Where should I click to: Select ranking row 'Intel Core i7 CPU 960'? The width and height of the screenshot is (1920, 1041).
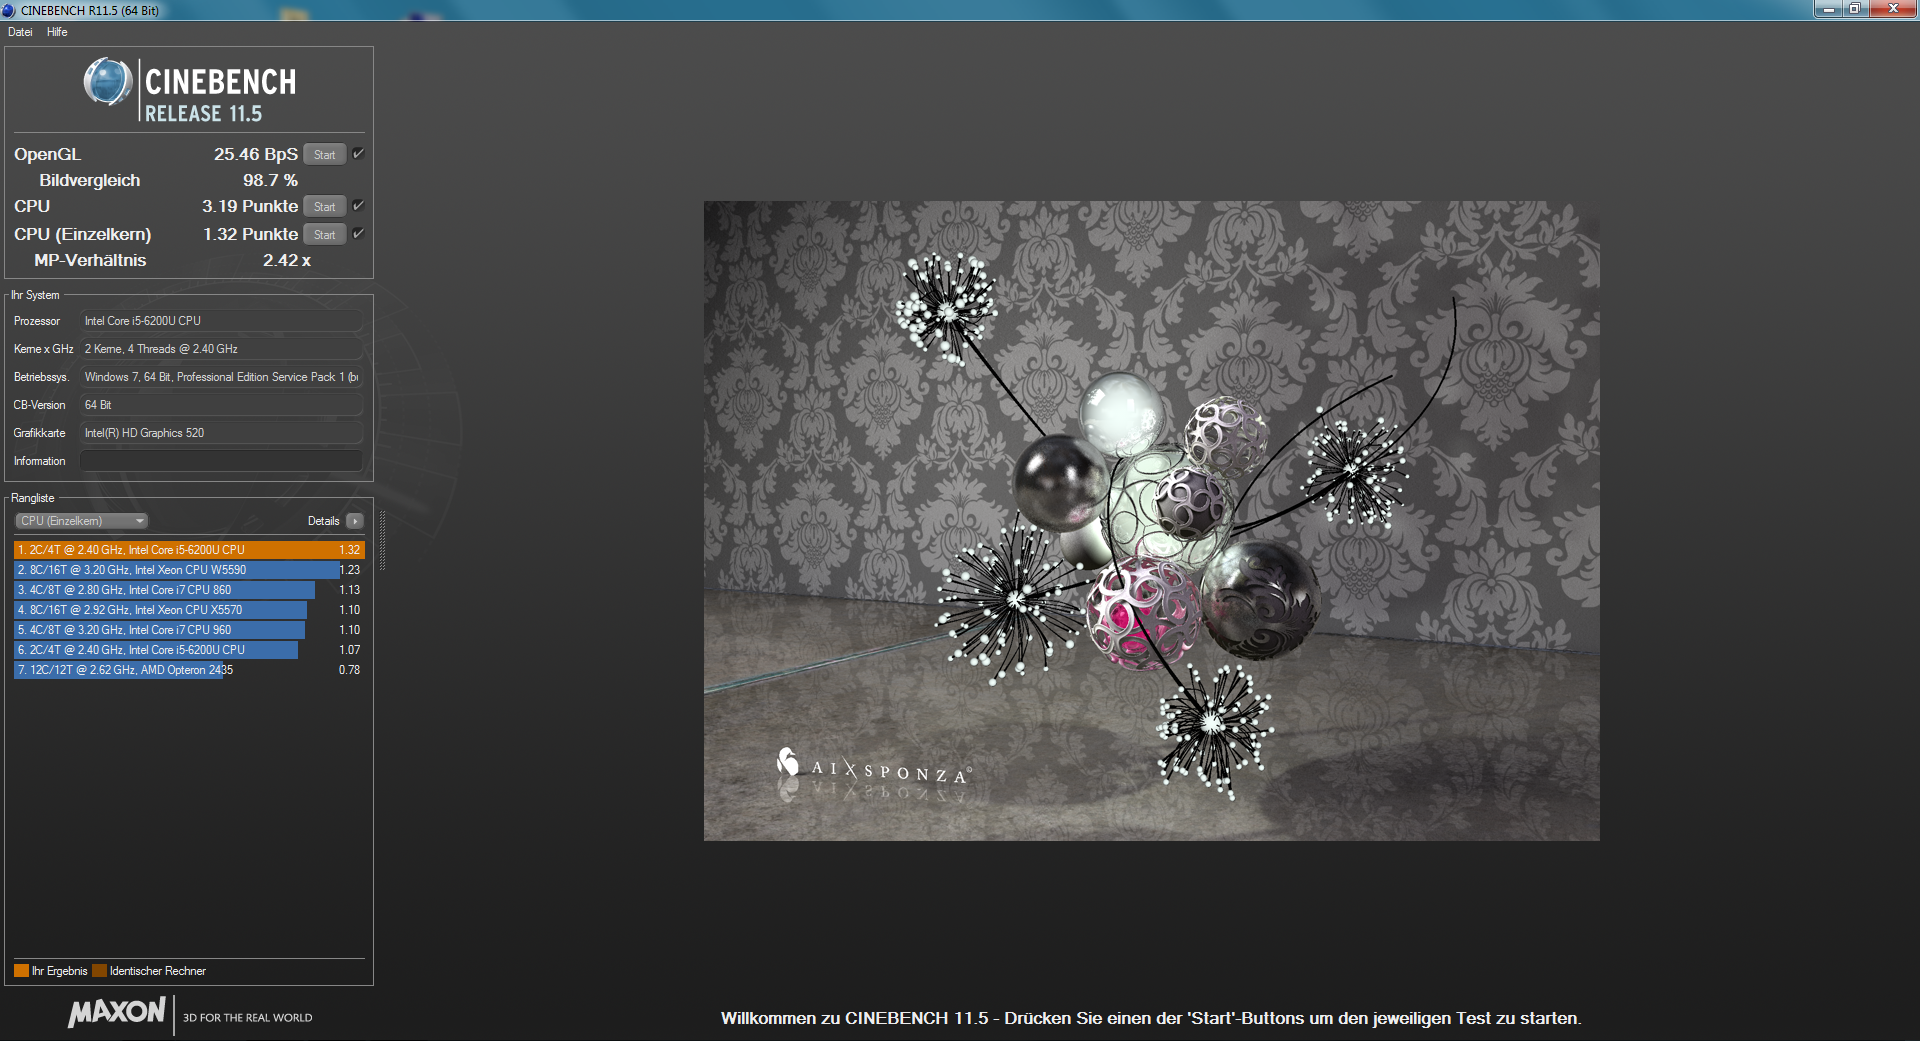pyautogui.click(x=189, y=630)
